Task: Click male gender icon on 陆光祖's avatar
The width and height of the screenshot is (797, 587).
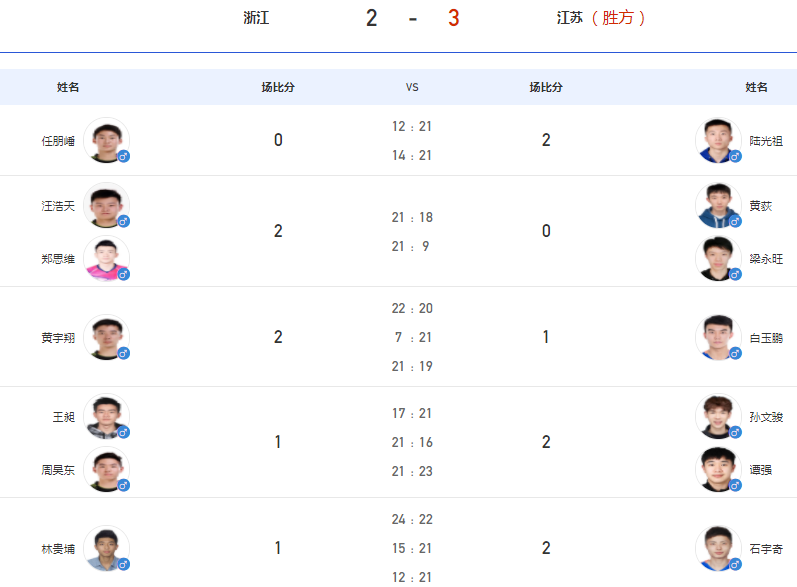Action: point(735,156)
